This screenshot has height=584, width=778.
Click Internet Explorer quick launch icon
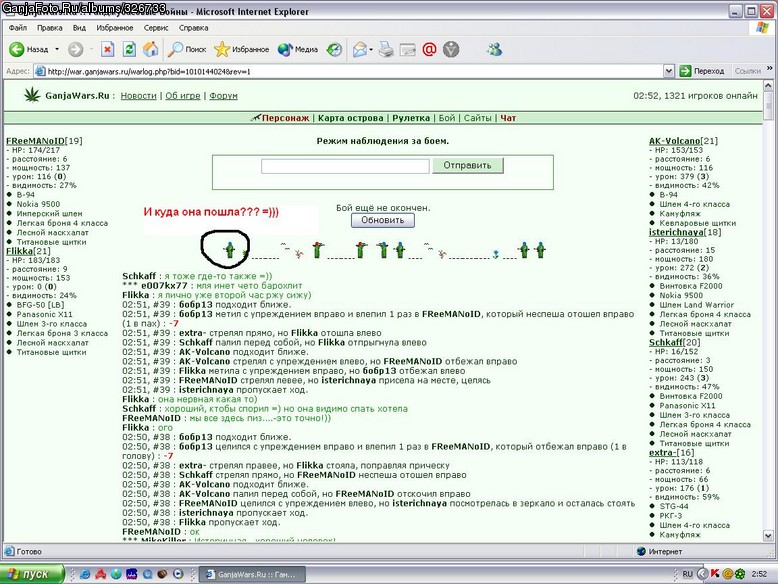point(85,574)
